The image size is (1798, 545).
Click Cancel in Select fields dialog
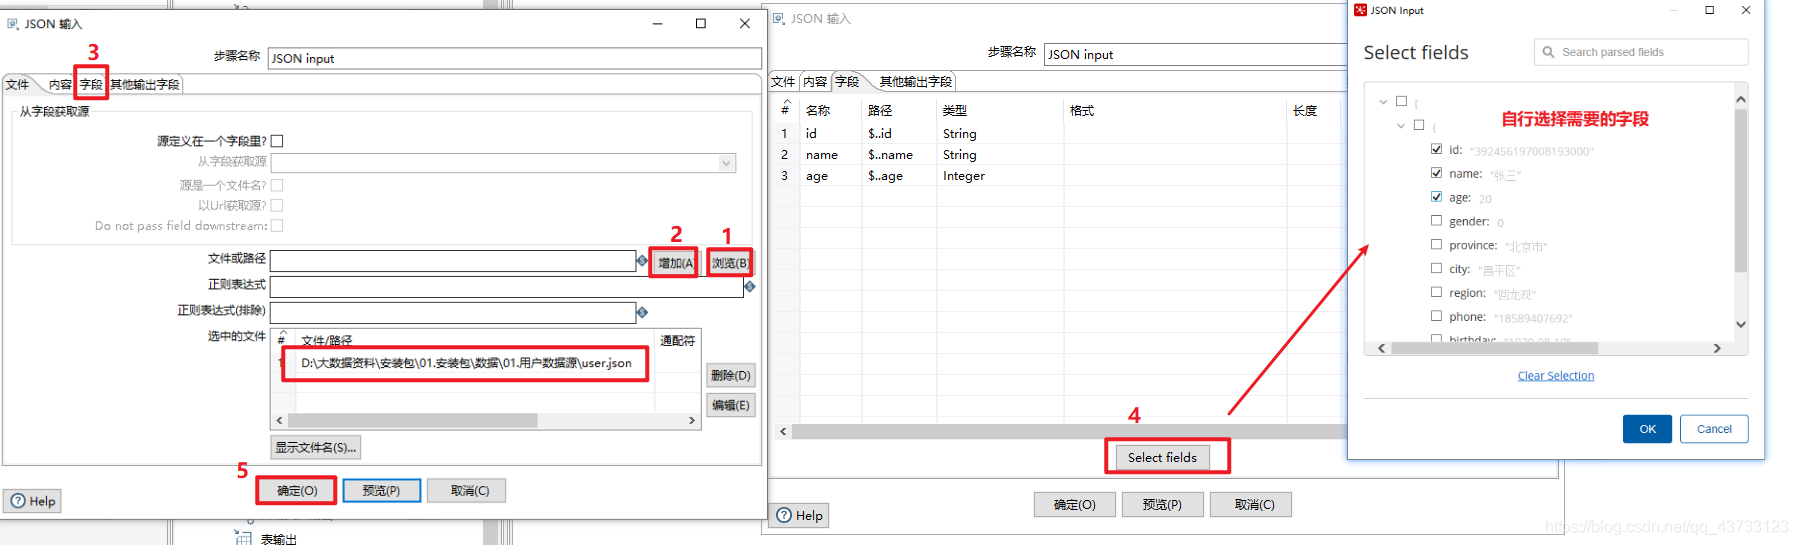point(1714,429)
